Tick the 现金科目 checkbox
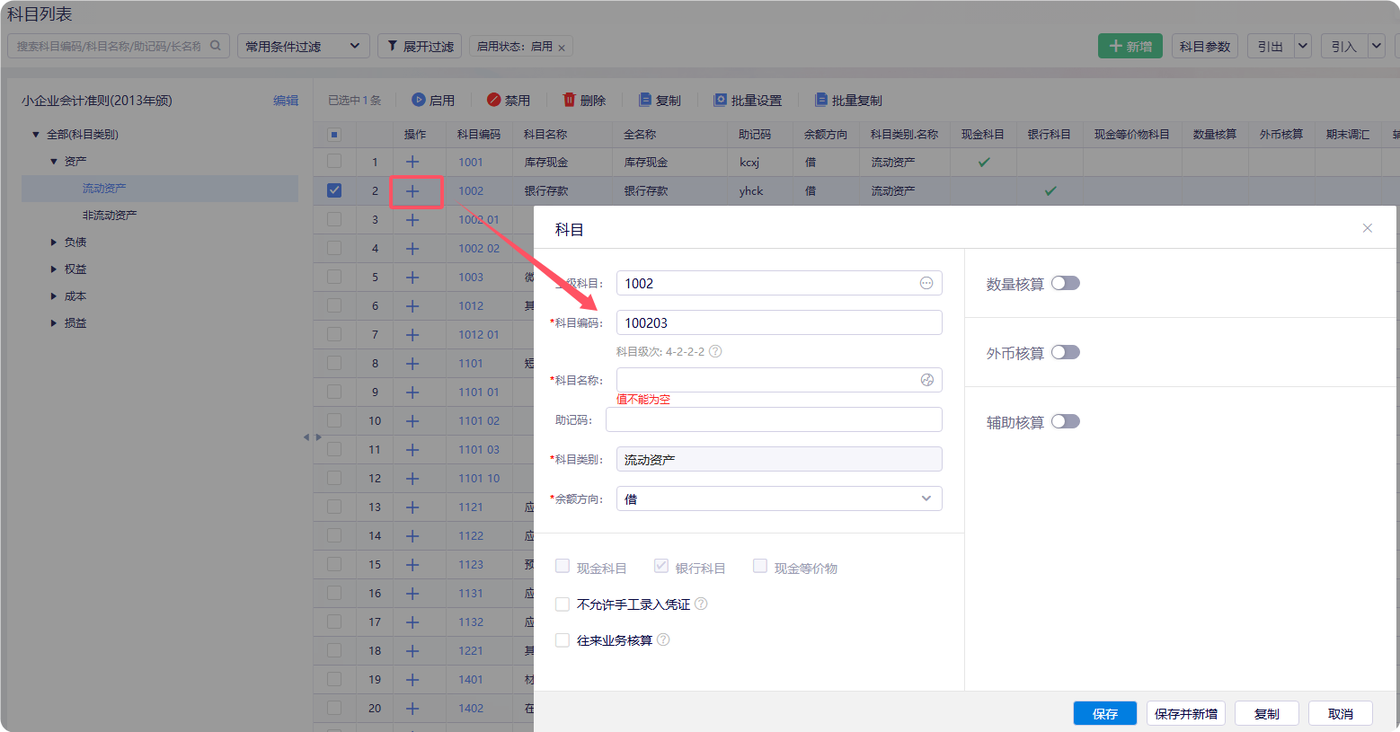The height and width of the screenshot is (732, 1400). 562,567
